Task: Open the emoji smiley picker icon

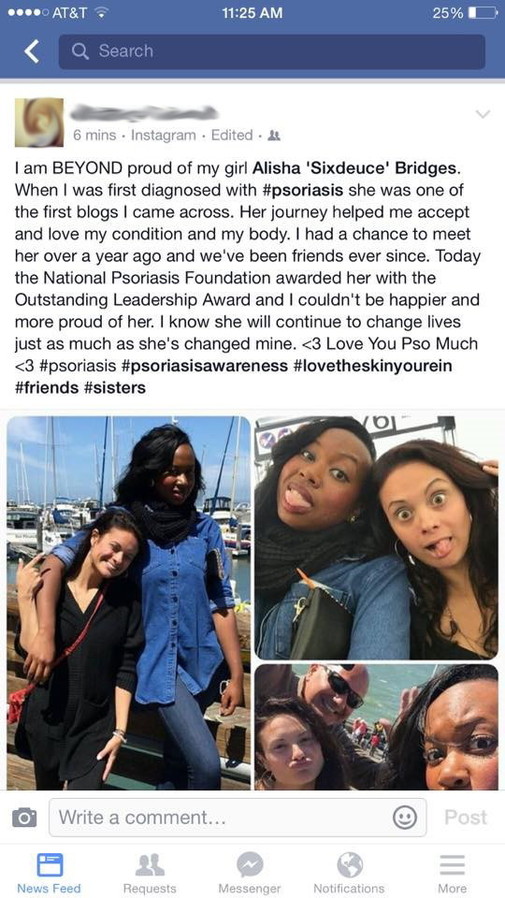Action: [404, 817]
